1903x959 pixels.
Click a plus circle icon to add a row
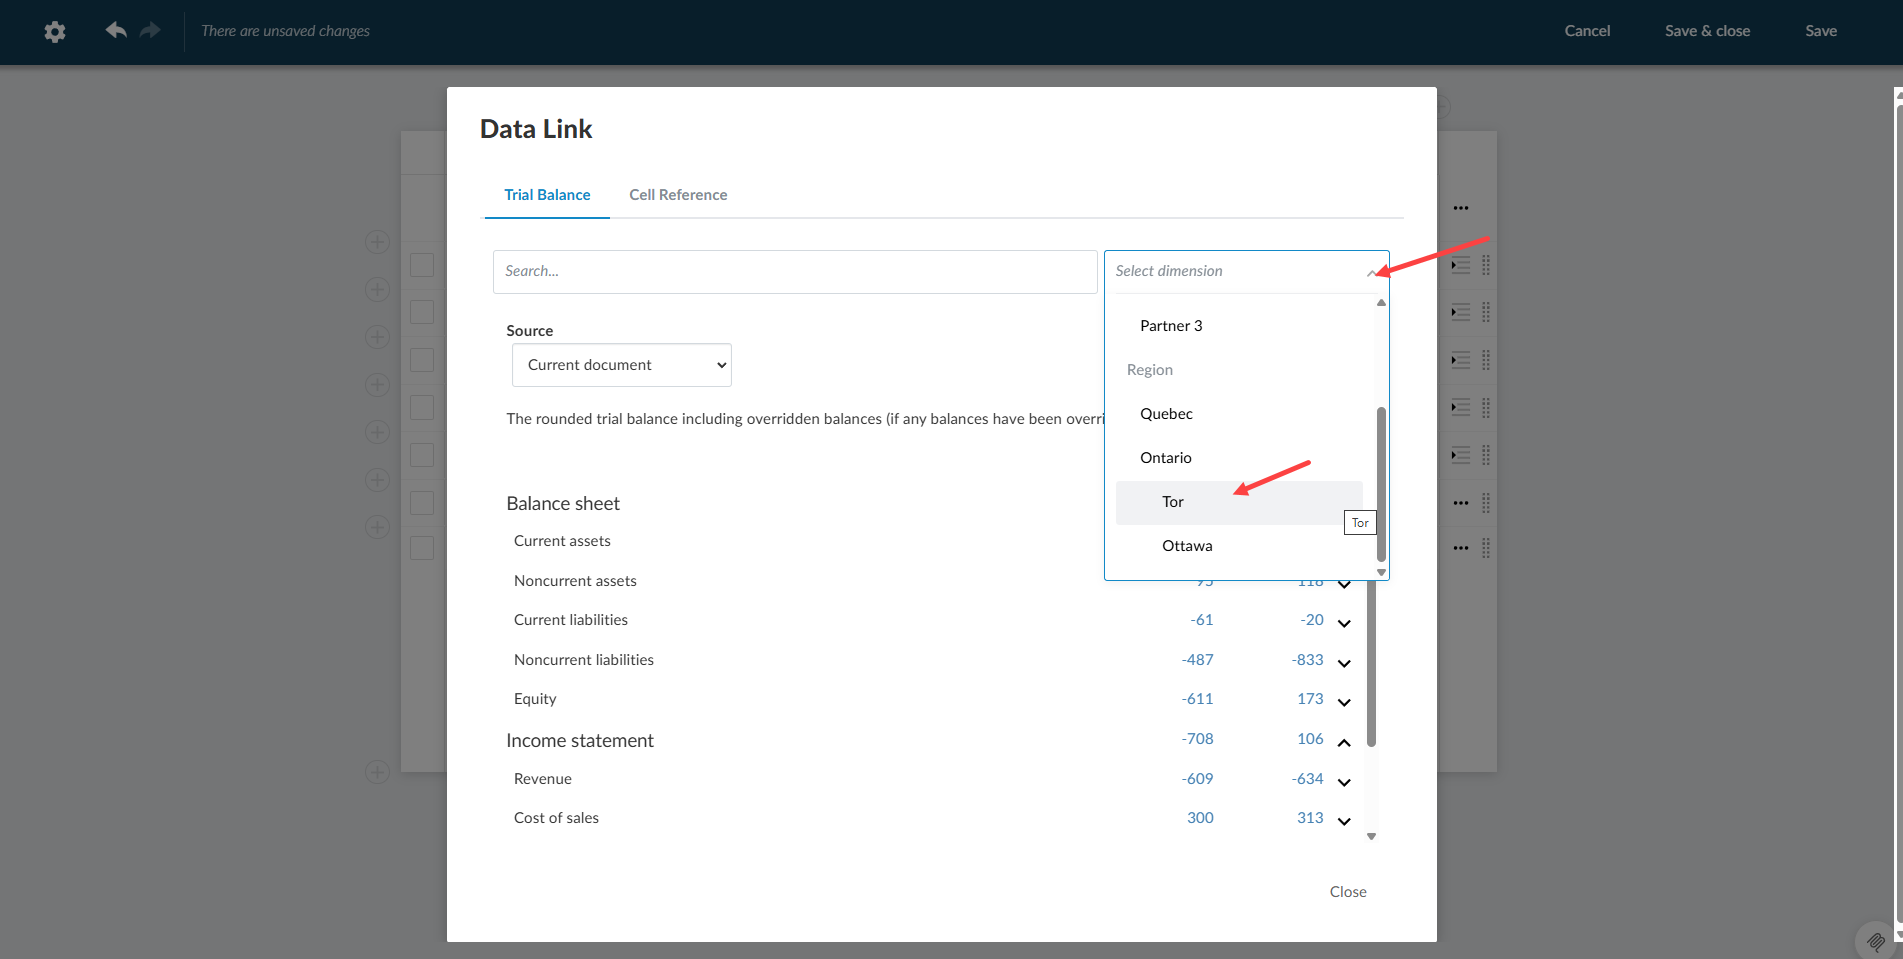click(x=377, y=241)
